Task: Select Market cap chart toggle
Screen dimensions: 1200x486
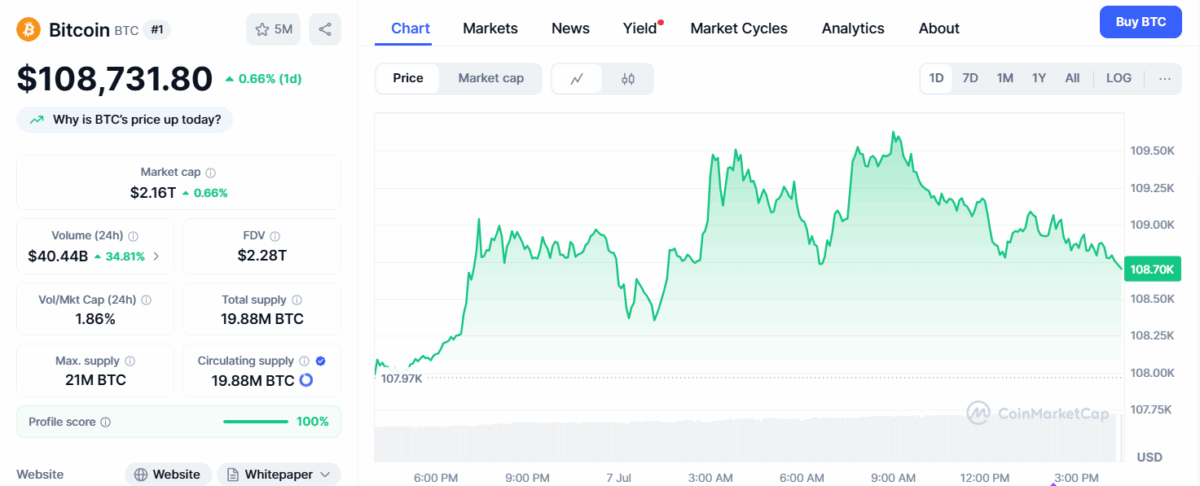Action: coord(491,78)
